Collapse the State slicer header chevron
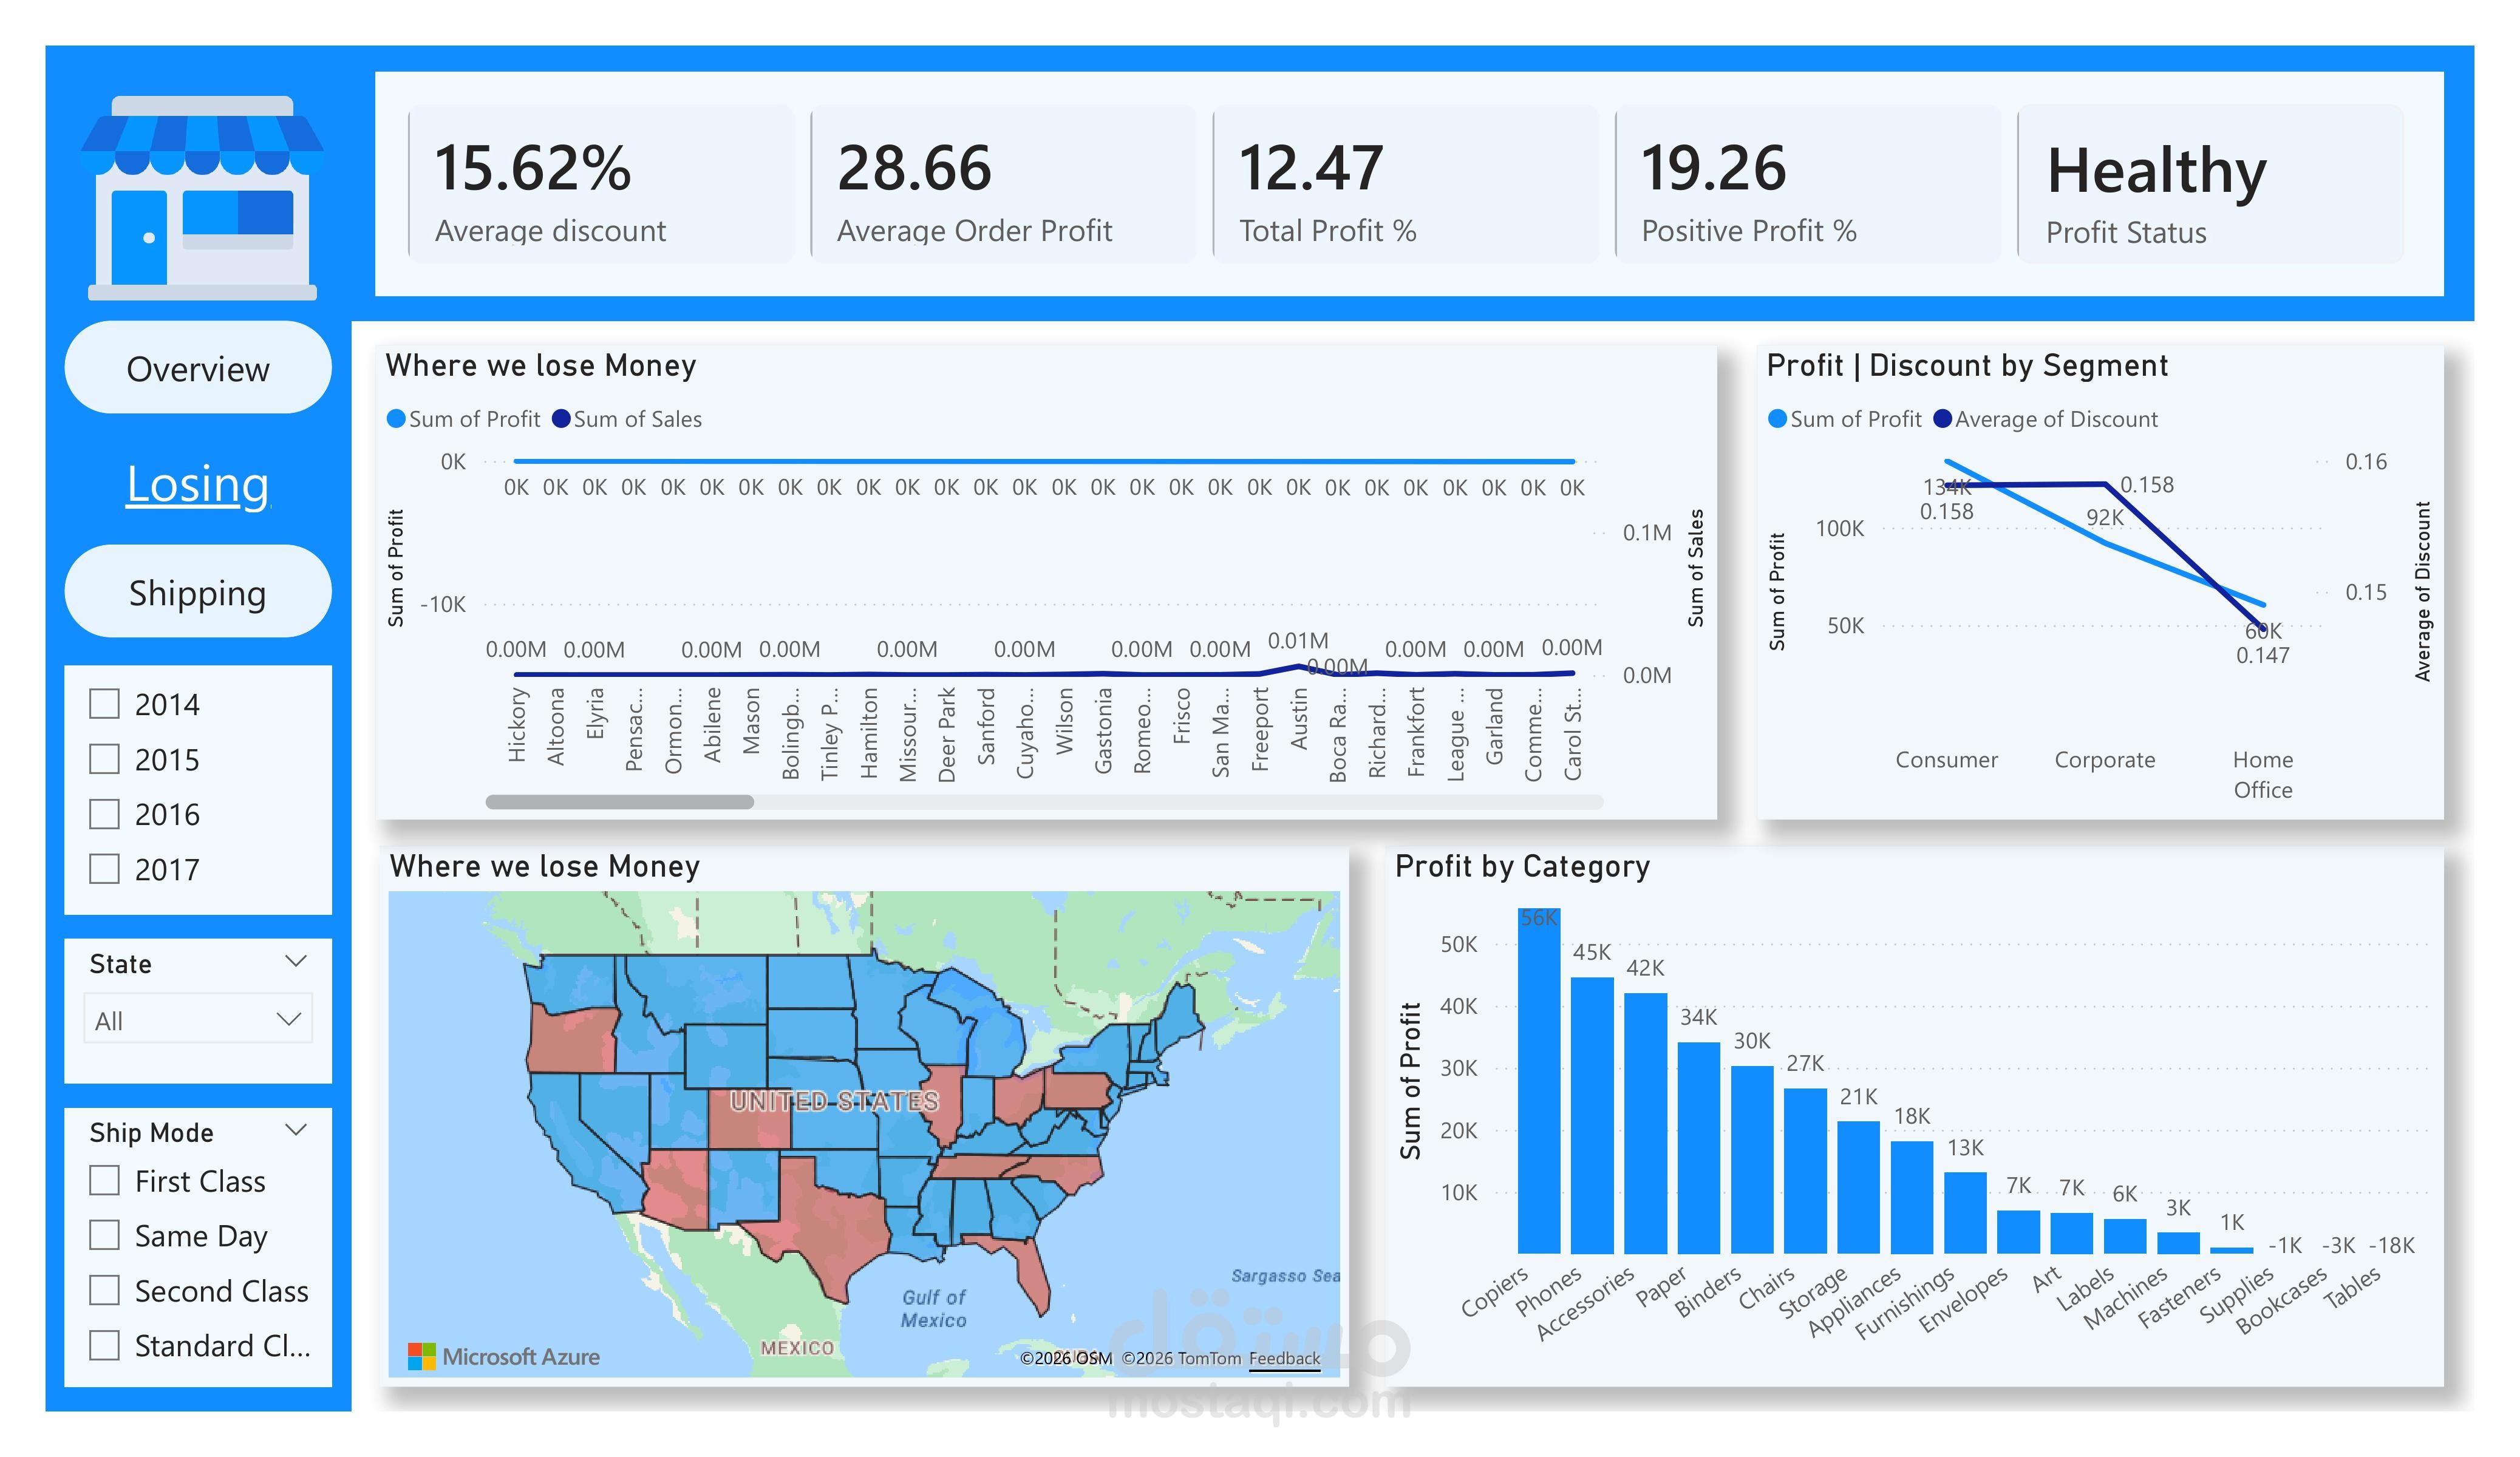The width and height of the screenshot is (2520, 1457). pyautogui.click(x=295, y=962)
